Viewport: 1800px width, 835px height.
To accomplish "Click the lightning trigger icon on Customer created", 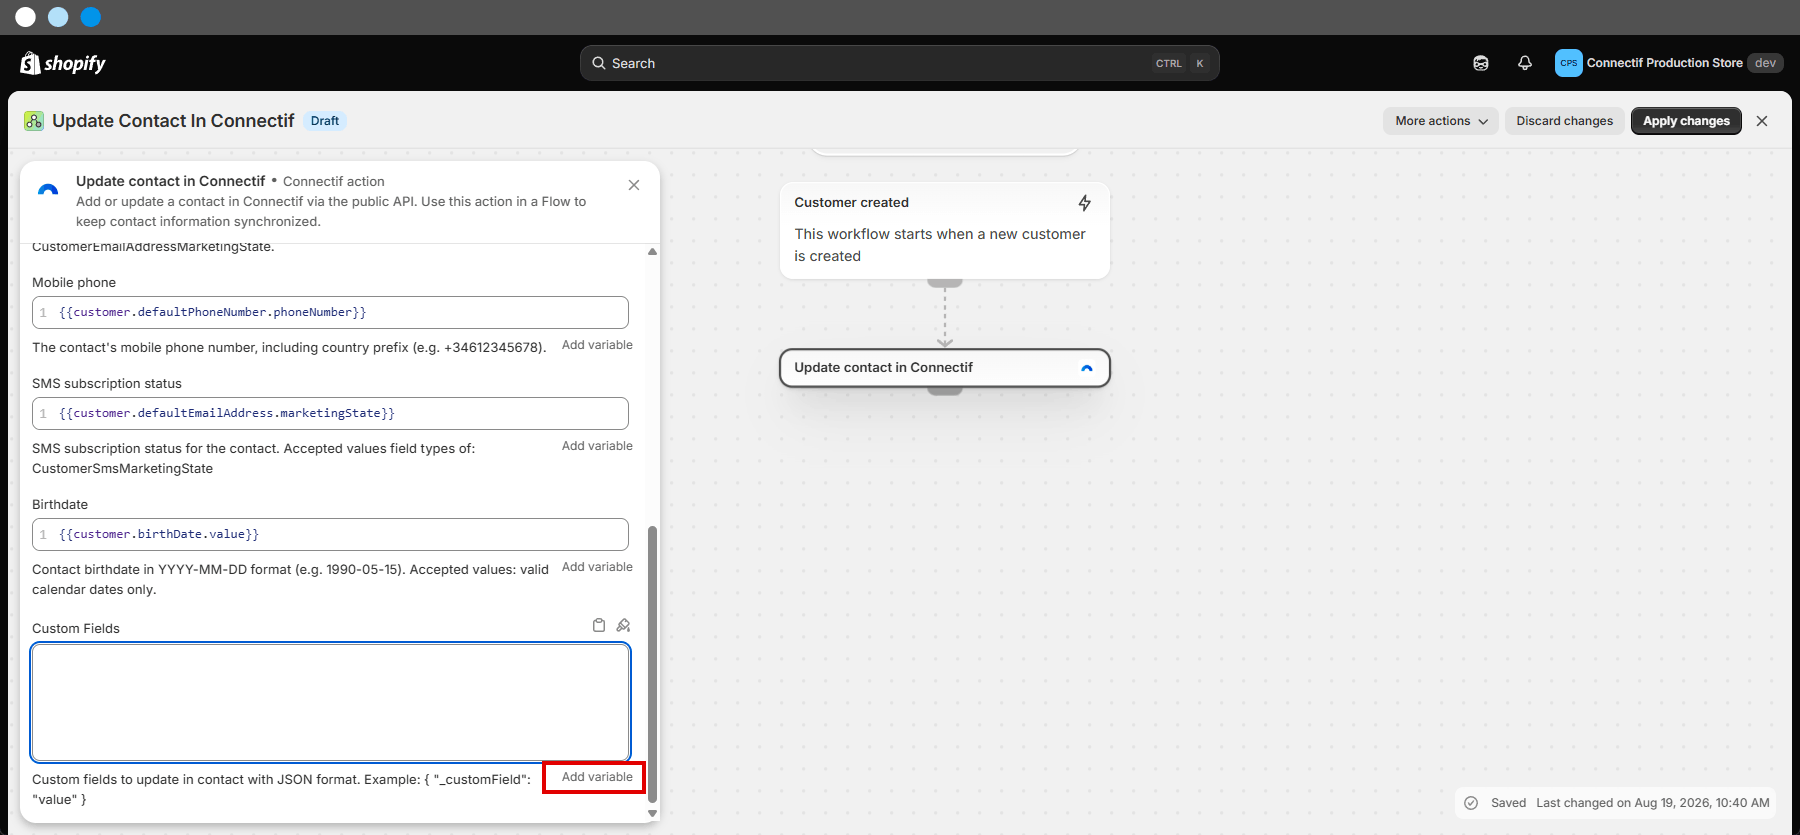I will (1085, 203).
